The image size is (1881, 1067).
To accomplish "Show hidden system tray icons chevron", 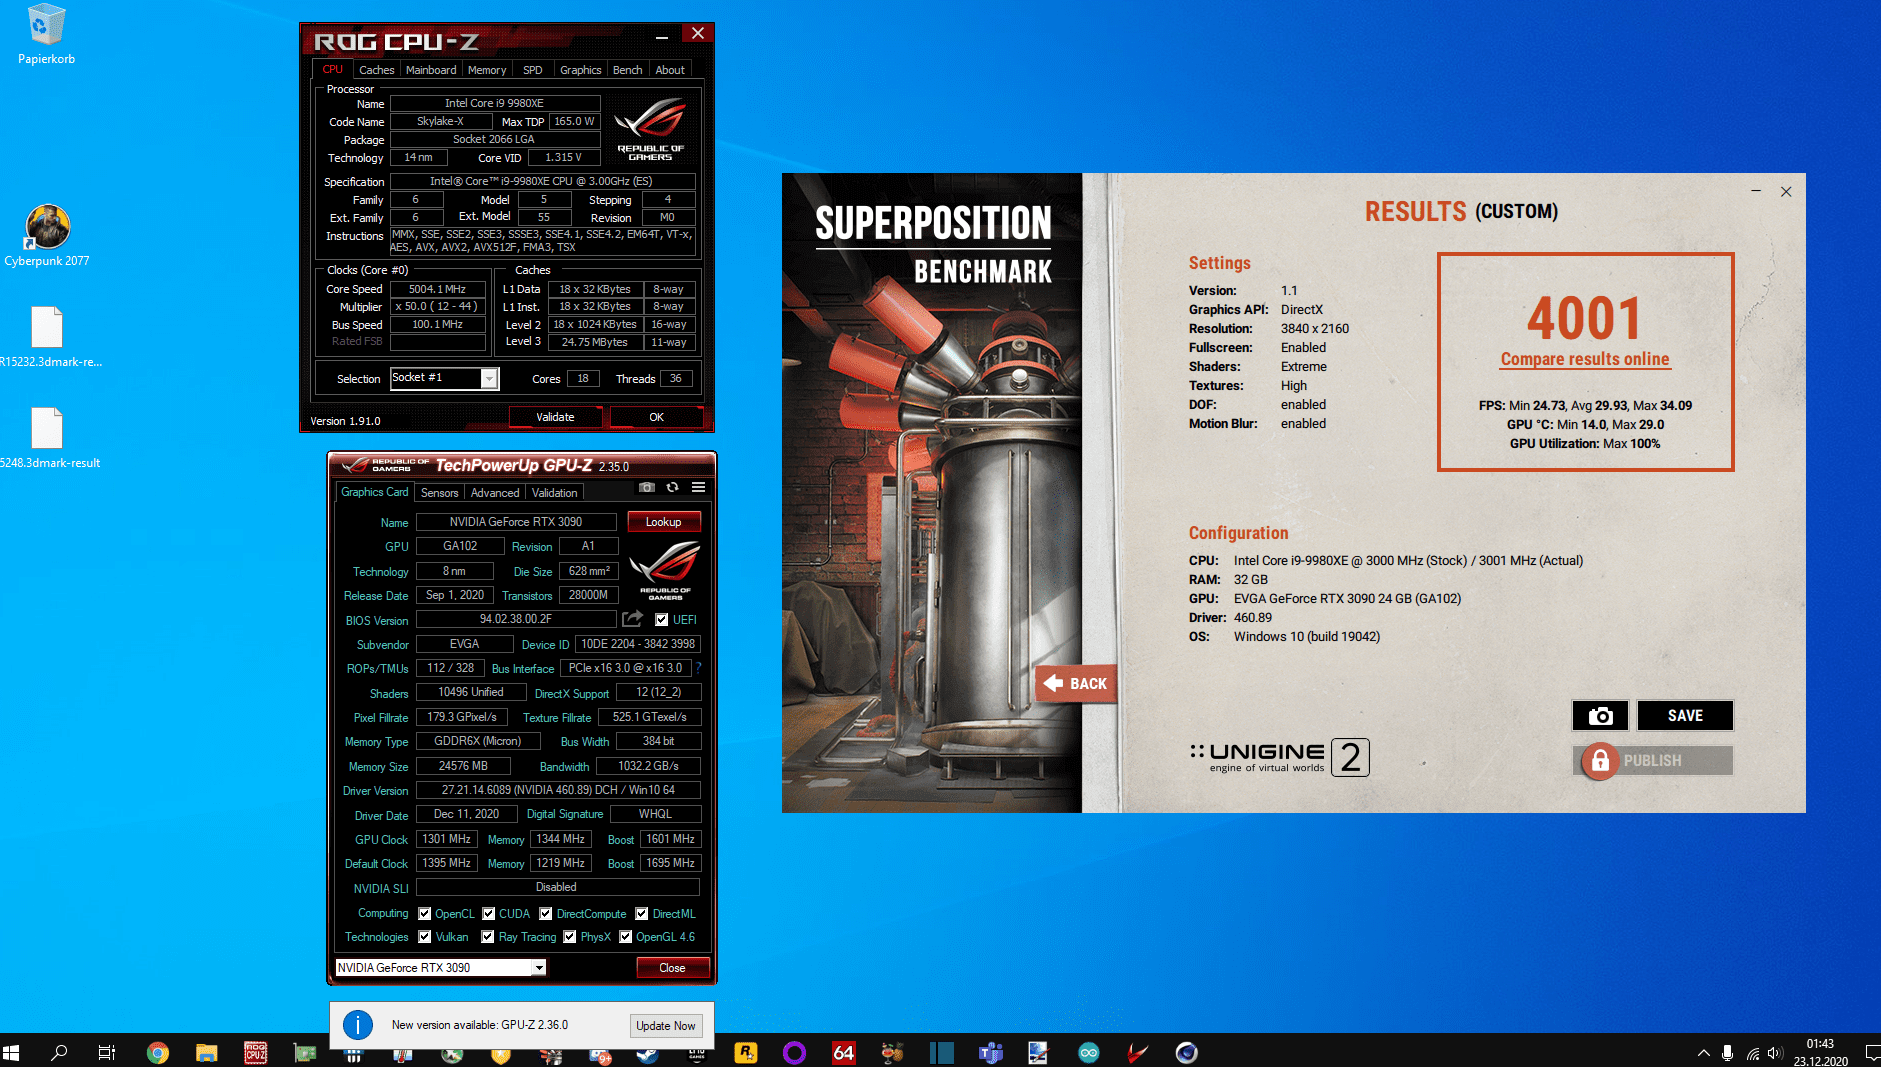I will (1703, 1052).
